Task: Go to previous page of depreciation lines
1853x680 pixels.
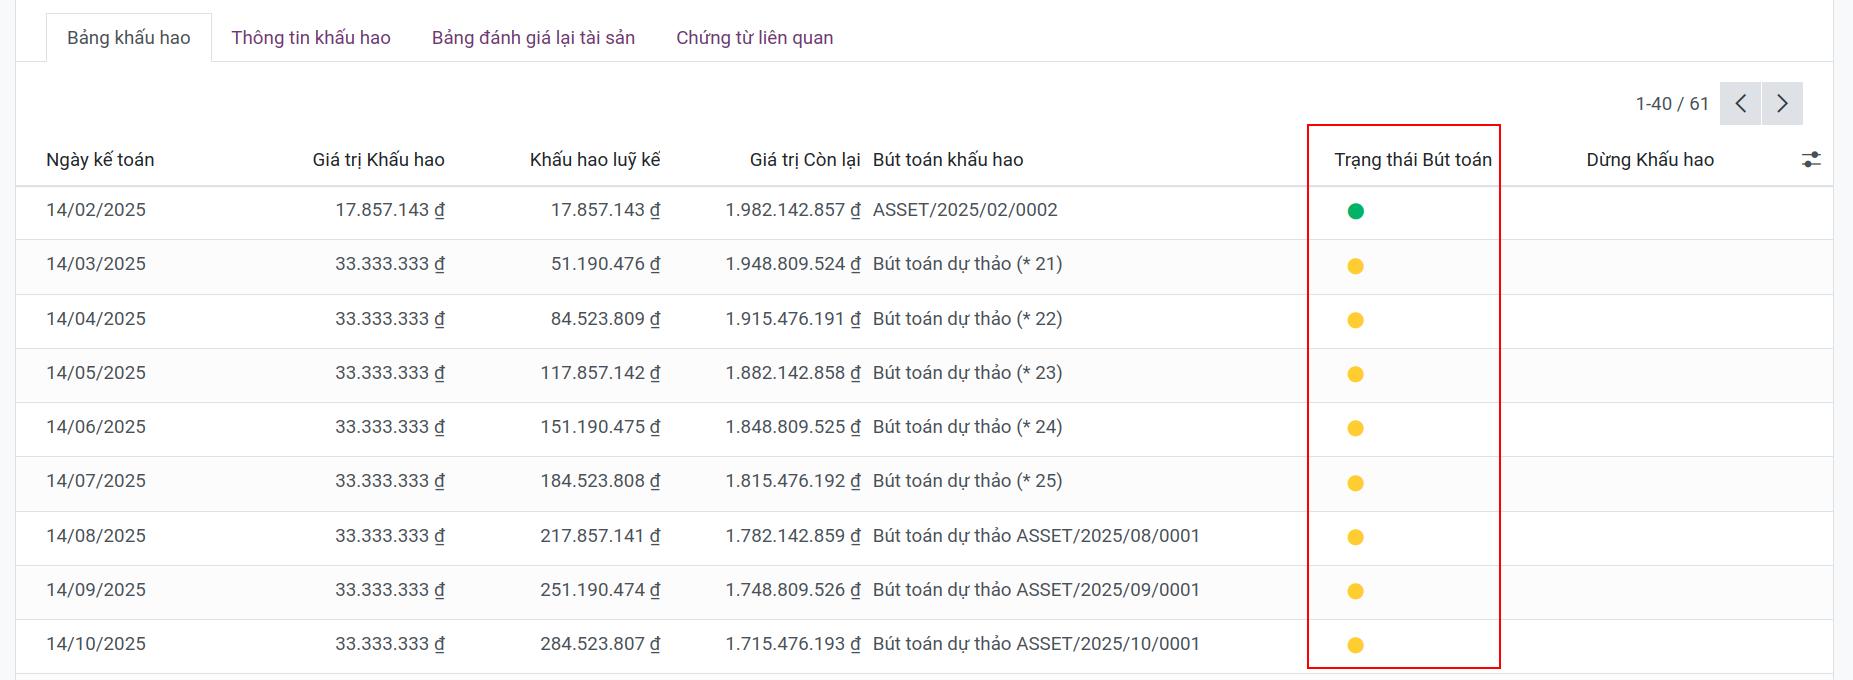Action: click(1741, 103)
